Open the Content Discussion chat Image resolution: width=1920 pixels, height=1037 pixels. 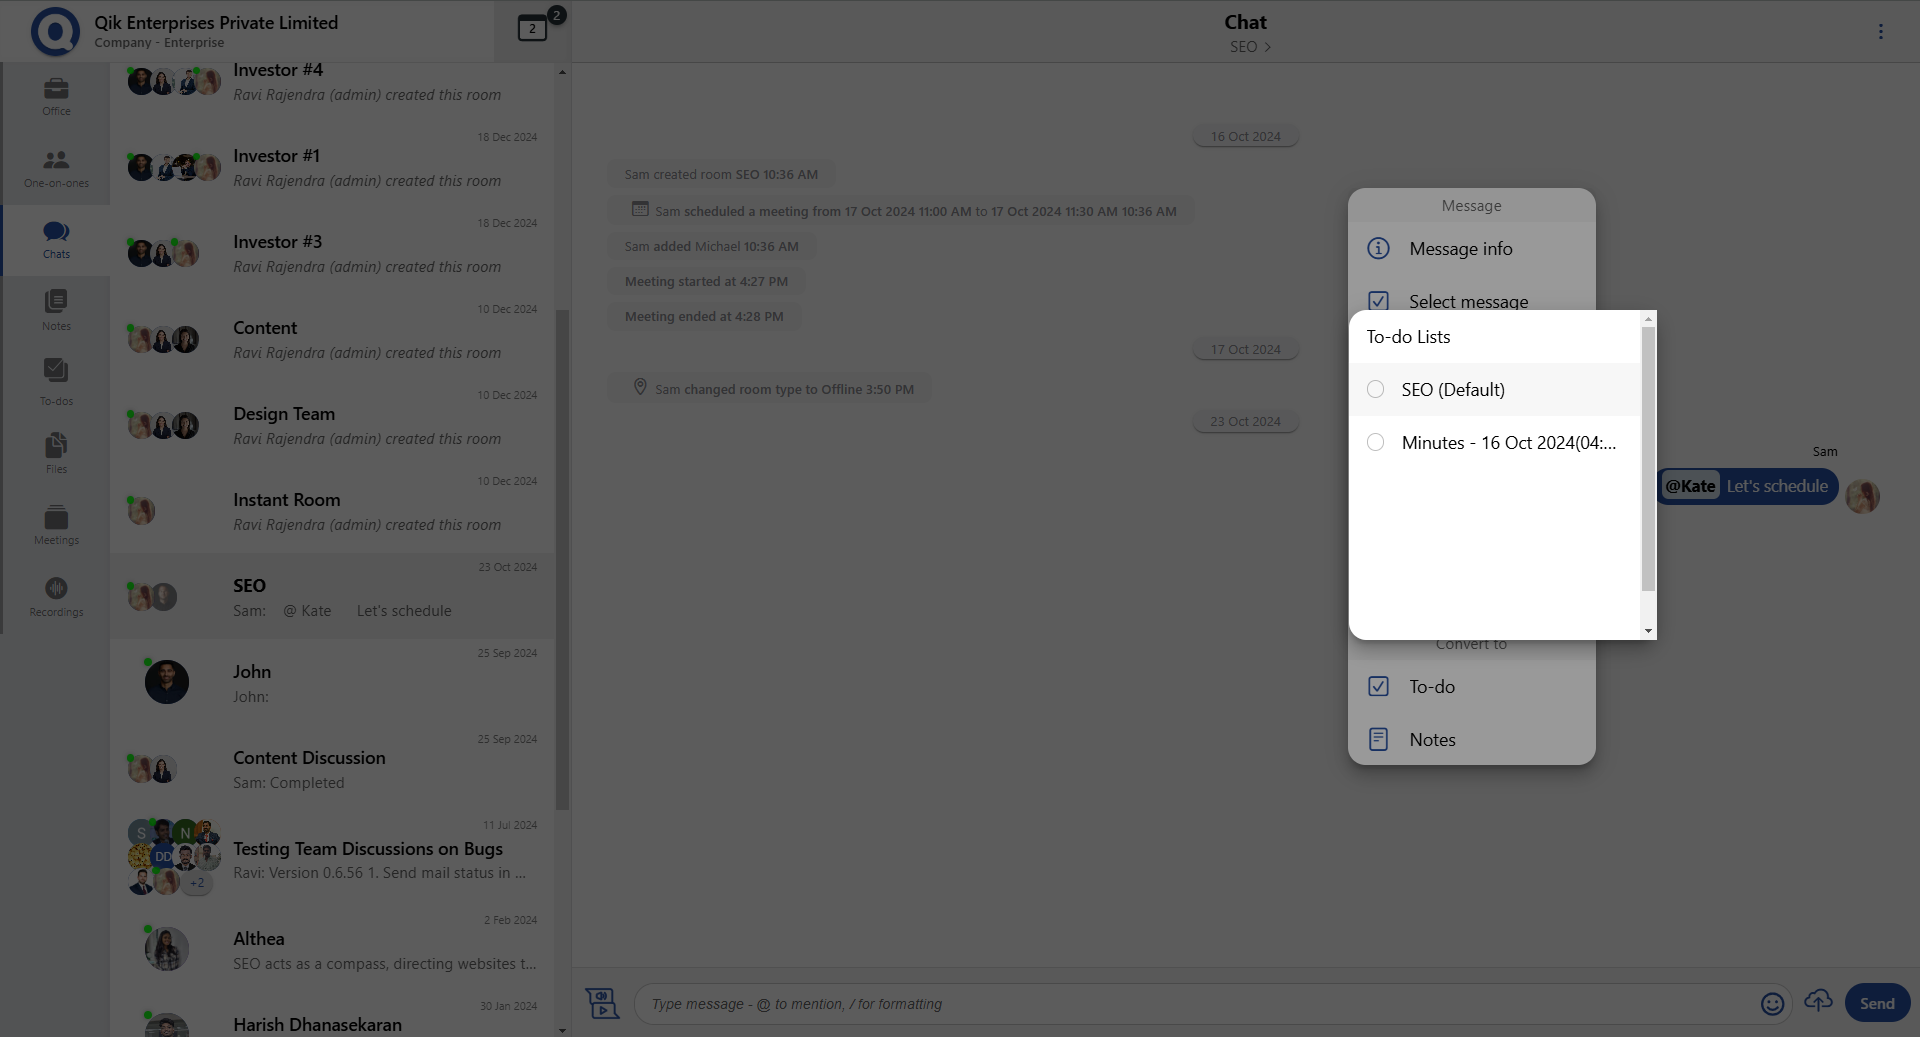point(332,769)
